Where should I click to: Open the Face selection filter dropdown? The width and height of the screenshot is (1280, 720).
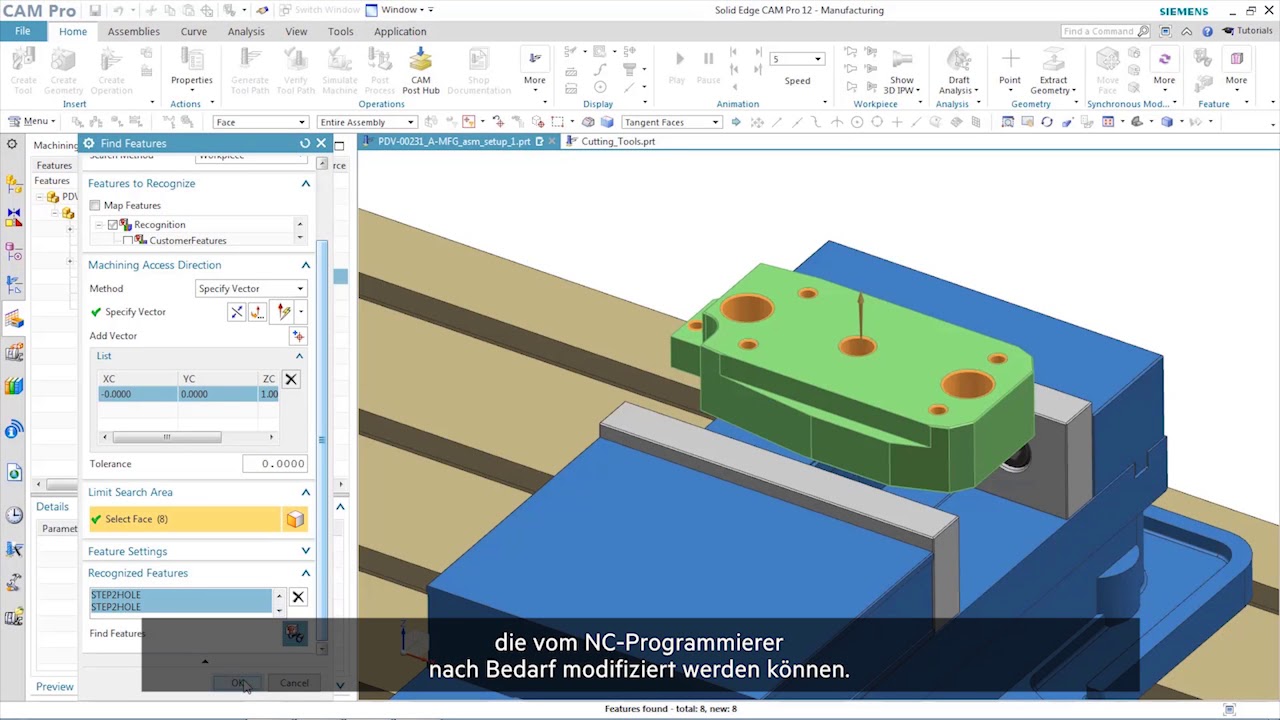260,122
